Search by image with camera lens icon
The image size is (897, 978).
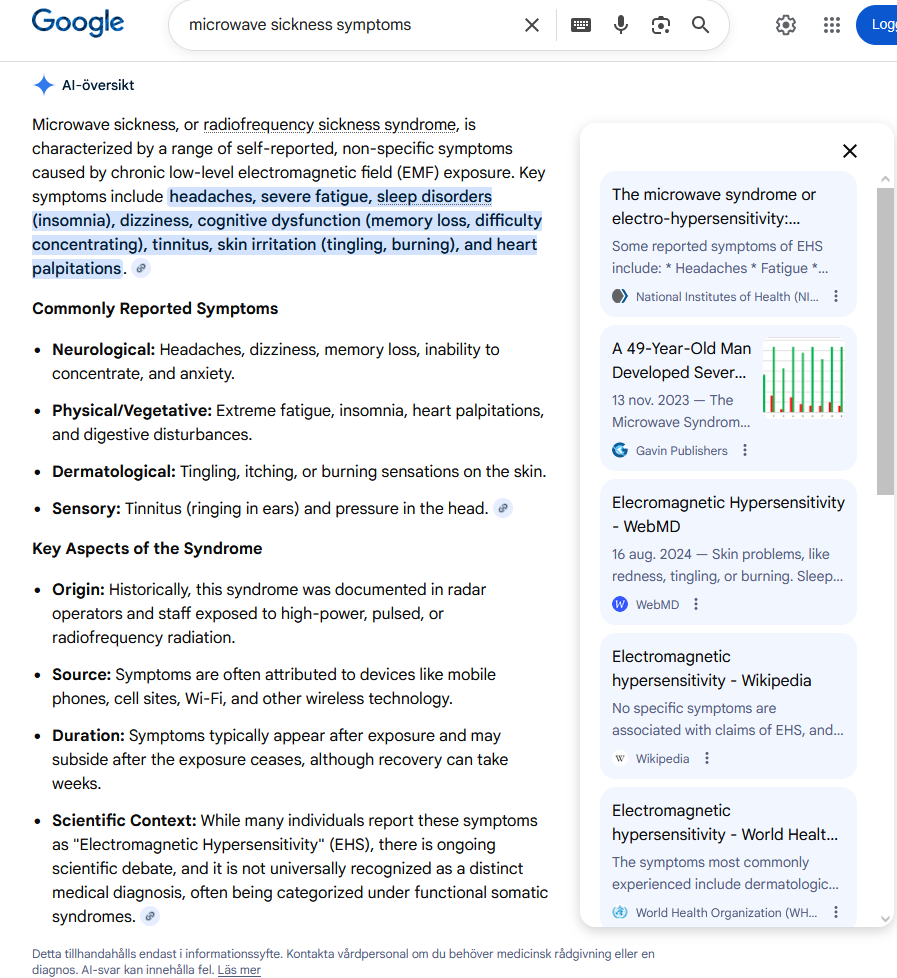(x=661, y=25)
